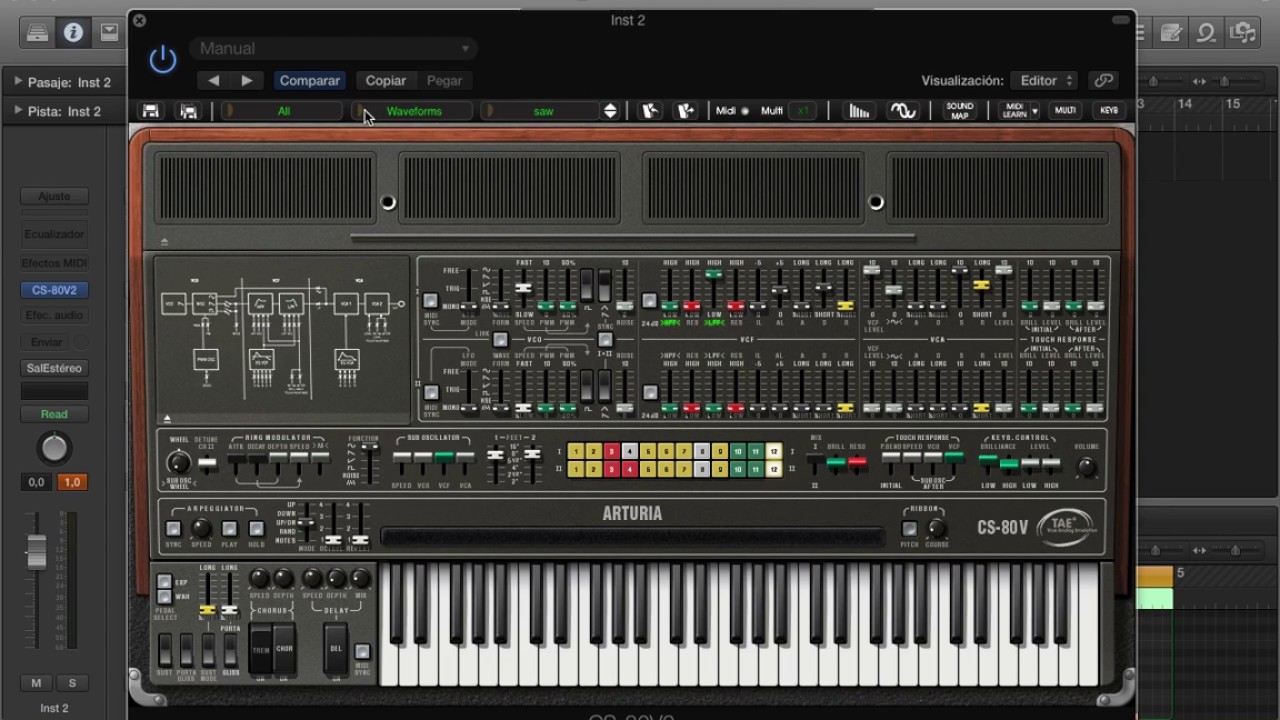Click the save preset floppy icon

(x=151, y=111)
